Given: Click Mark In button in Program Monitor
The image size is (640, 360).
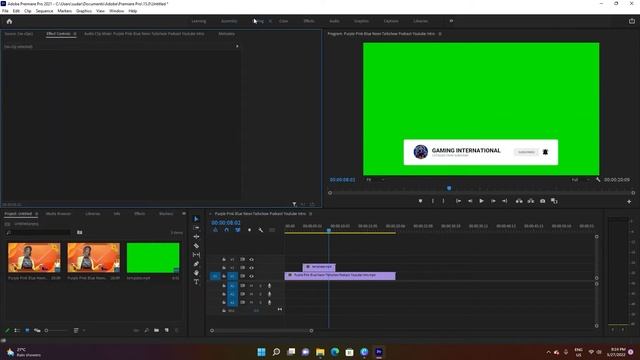Looking at the screenshot, I should [433, 201].
